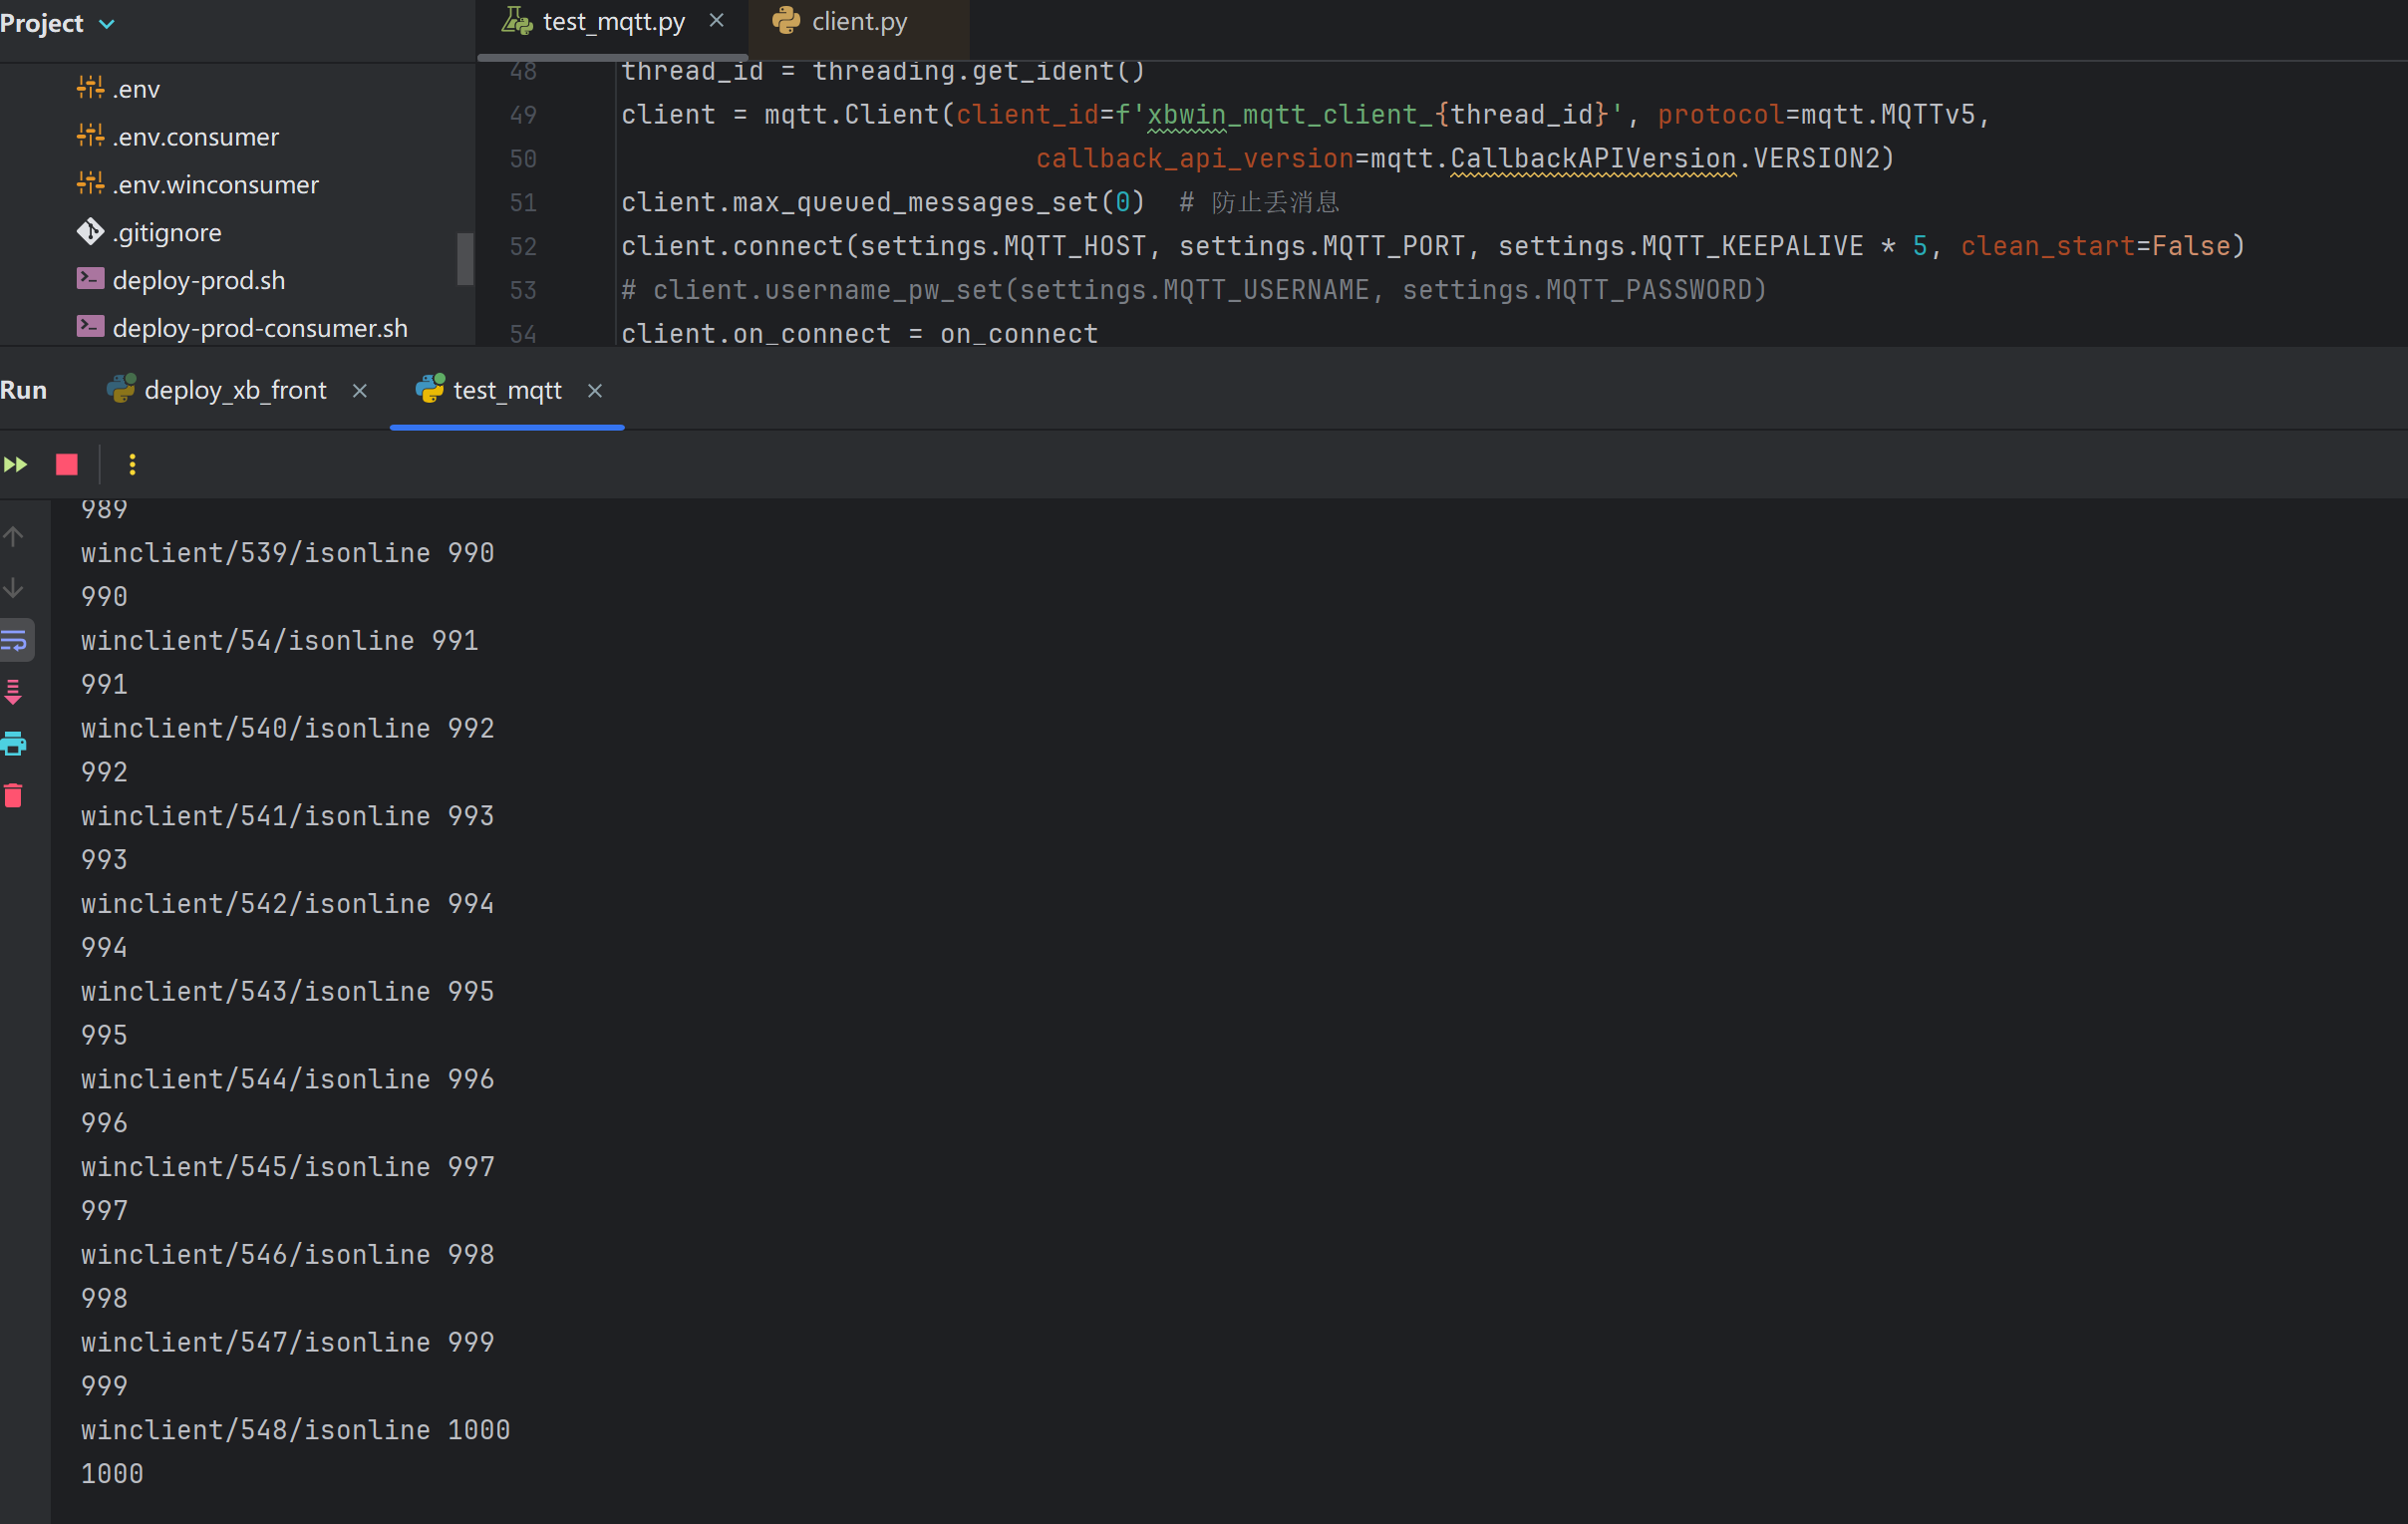Toggle soft-wrap in run console
2408x1524 pixels.
pos(15,640)
